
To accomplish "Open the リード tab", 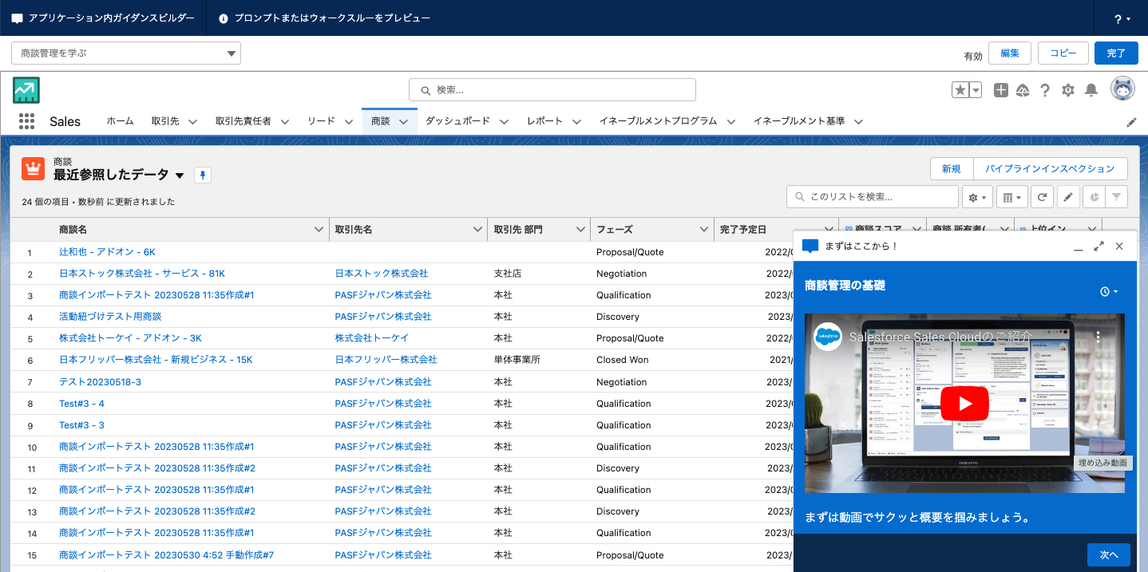I will 321,122.
